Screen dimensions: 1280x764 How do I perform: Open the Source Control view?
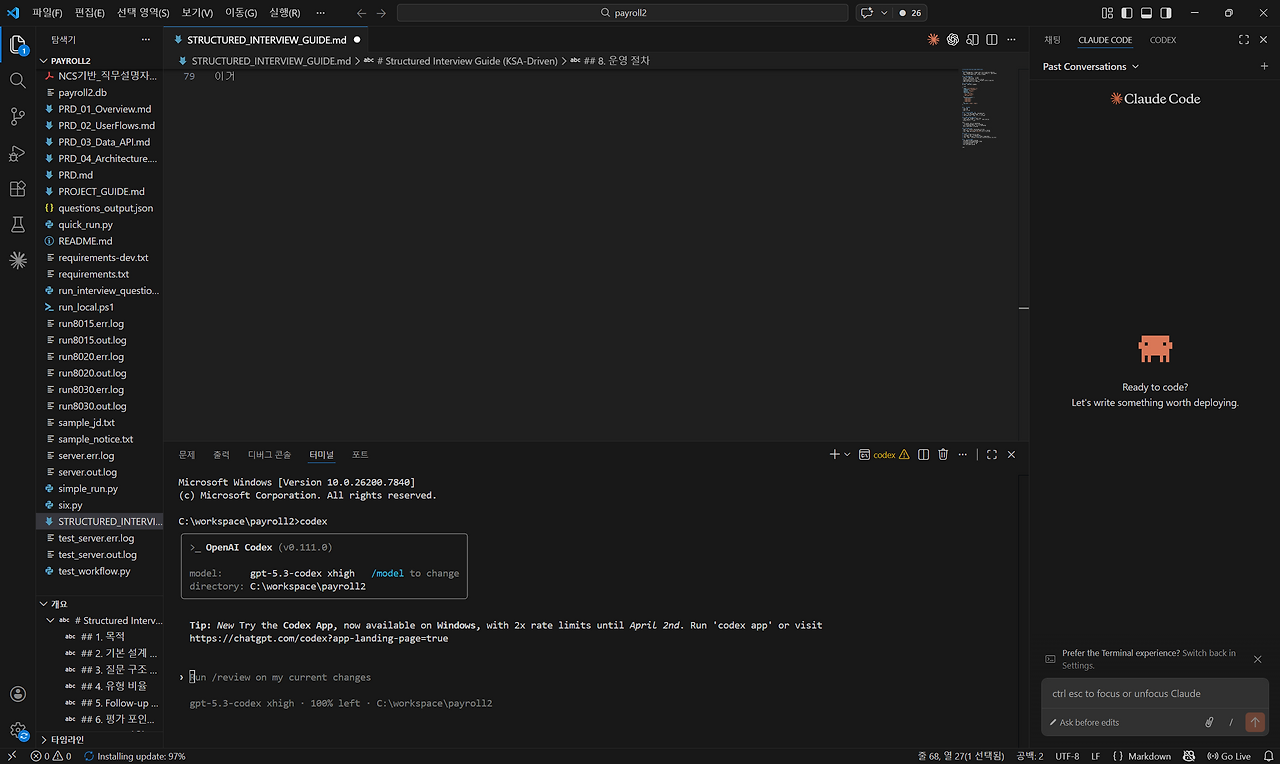pyautogui.click(x=17, y=116)
